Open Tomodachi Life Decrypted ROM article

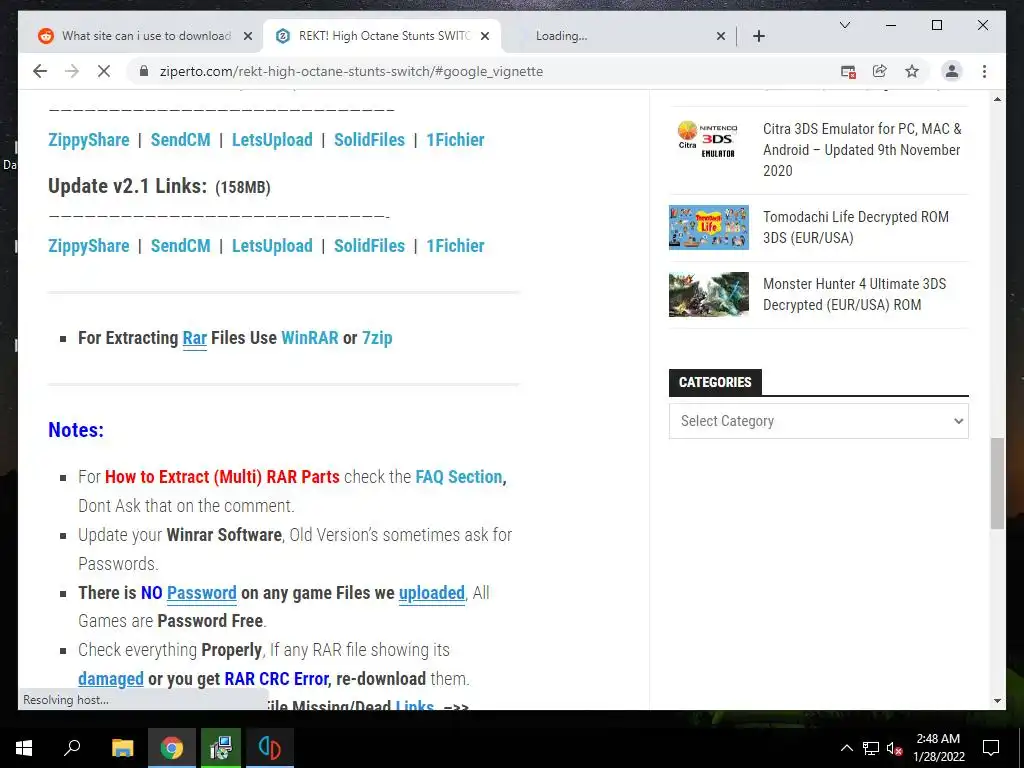point(856,227)
